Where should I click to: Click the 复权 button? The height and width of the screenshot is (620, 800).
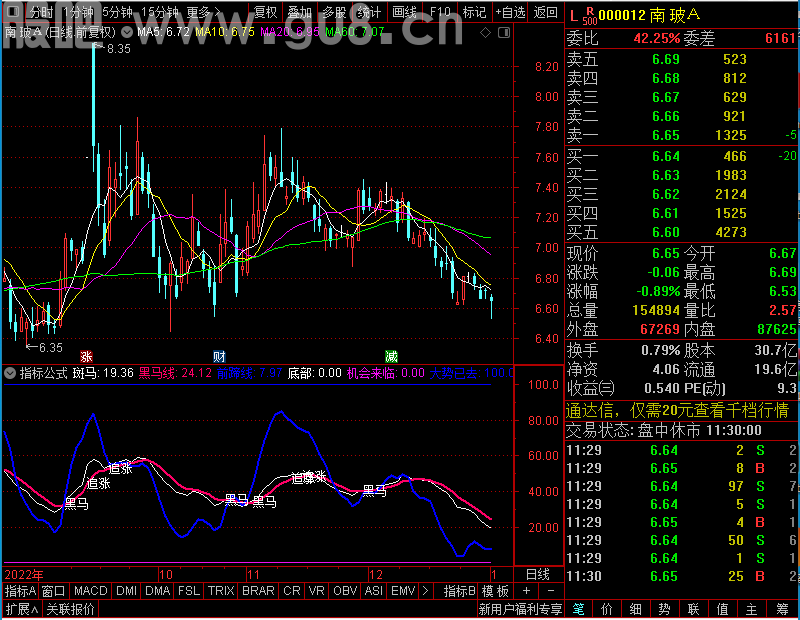[265, 12]
